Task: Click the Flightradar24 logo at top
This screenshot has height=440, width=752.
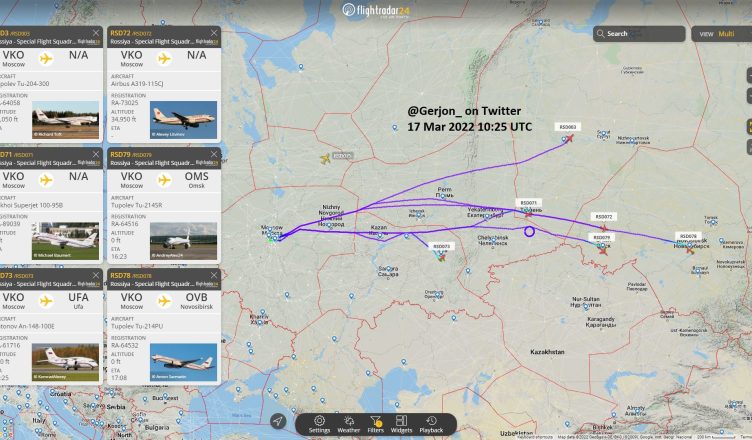Action: (x=376, y=10)
